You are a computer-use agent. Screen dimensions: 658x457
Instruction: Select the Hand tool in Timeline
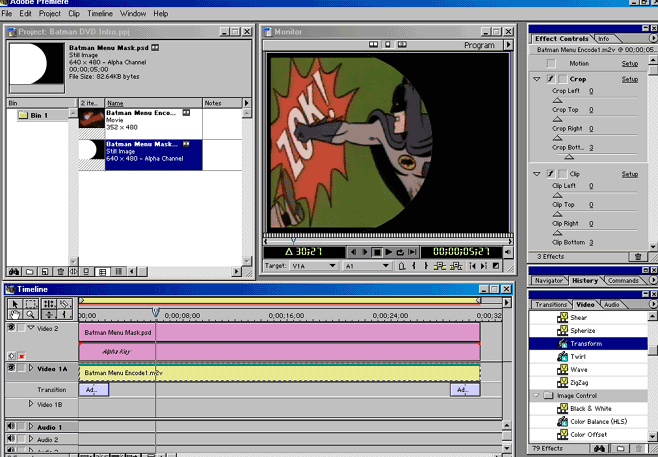(x=15, y=314)
